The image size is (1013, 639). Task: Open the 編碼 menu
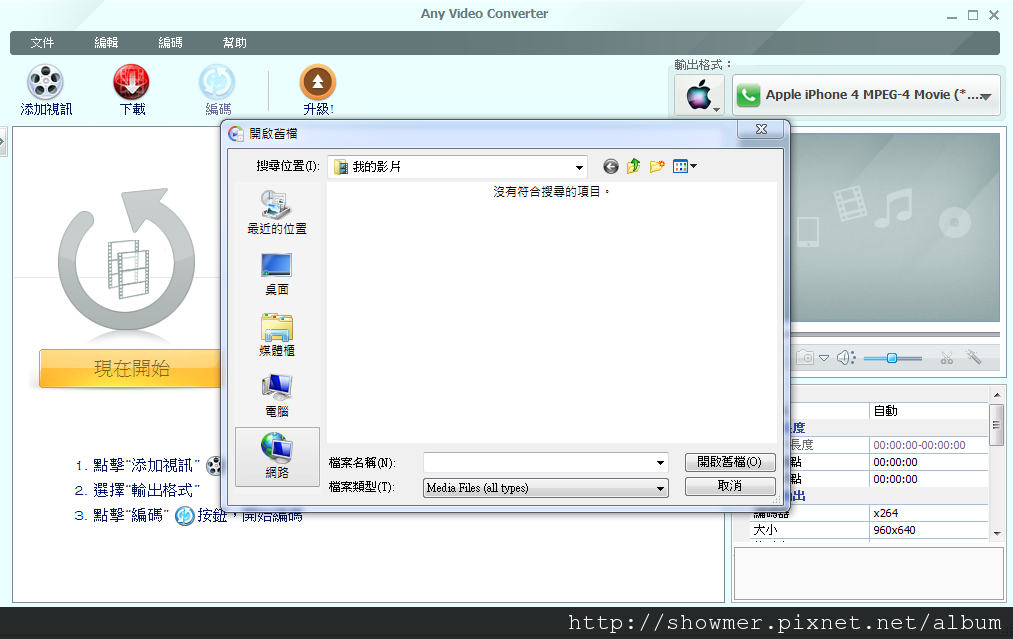[170, 43]
